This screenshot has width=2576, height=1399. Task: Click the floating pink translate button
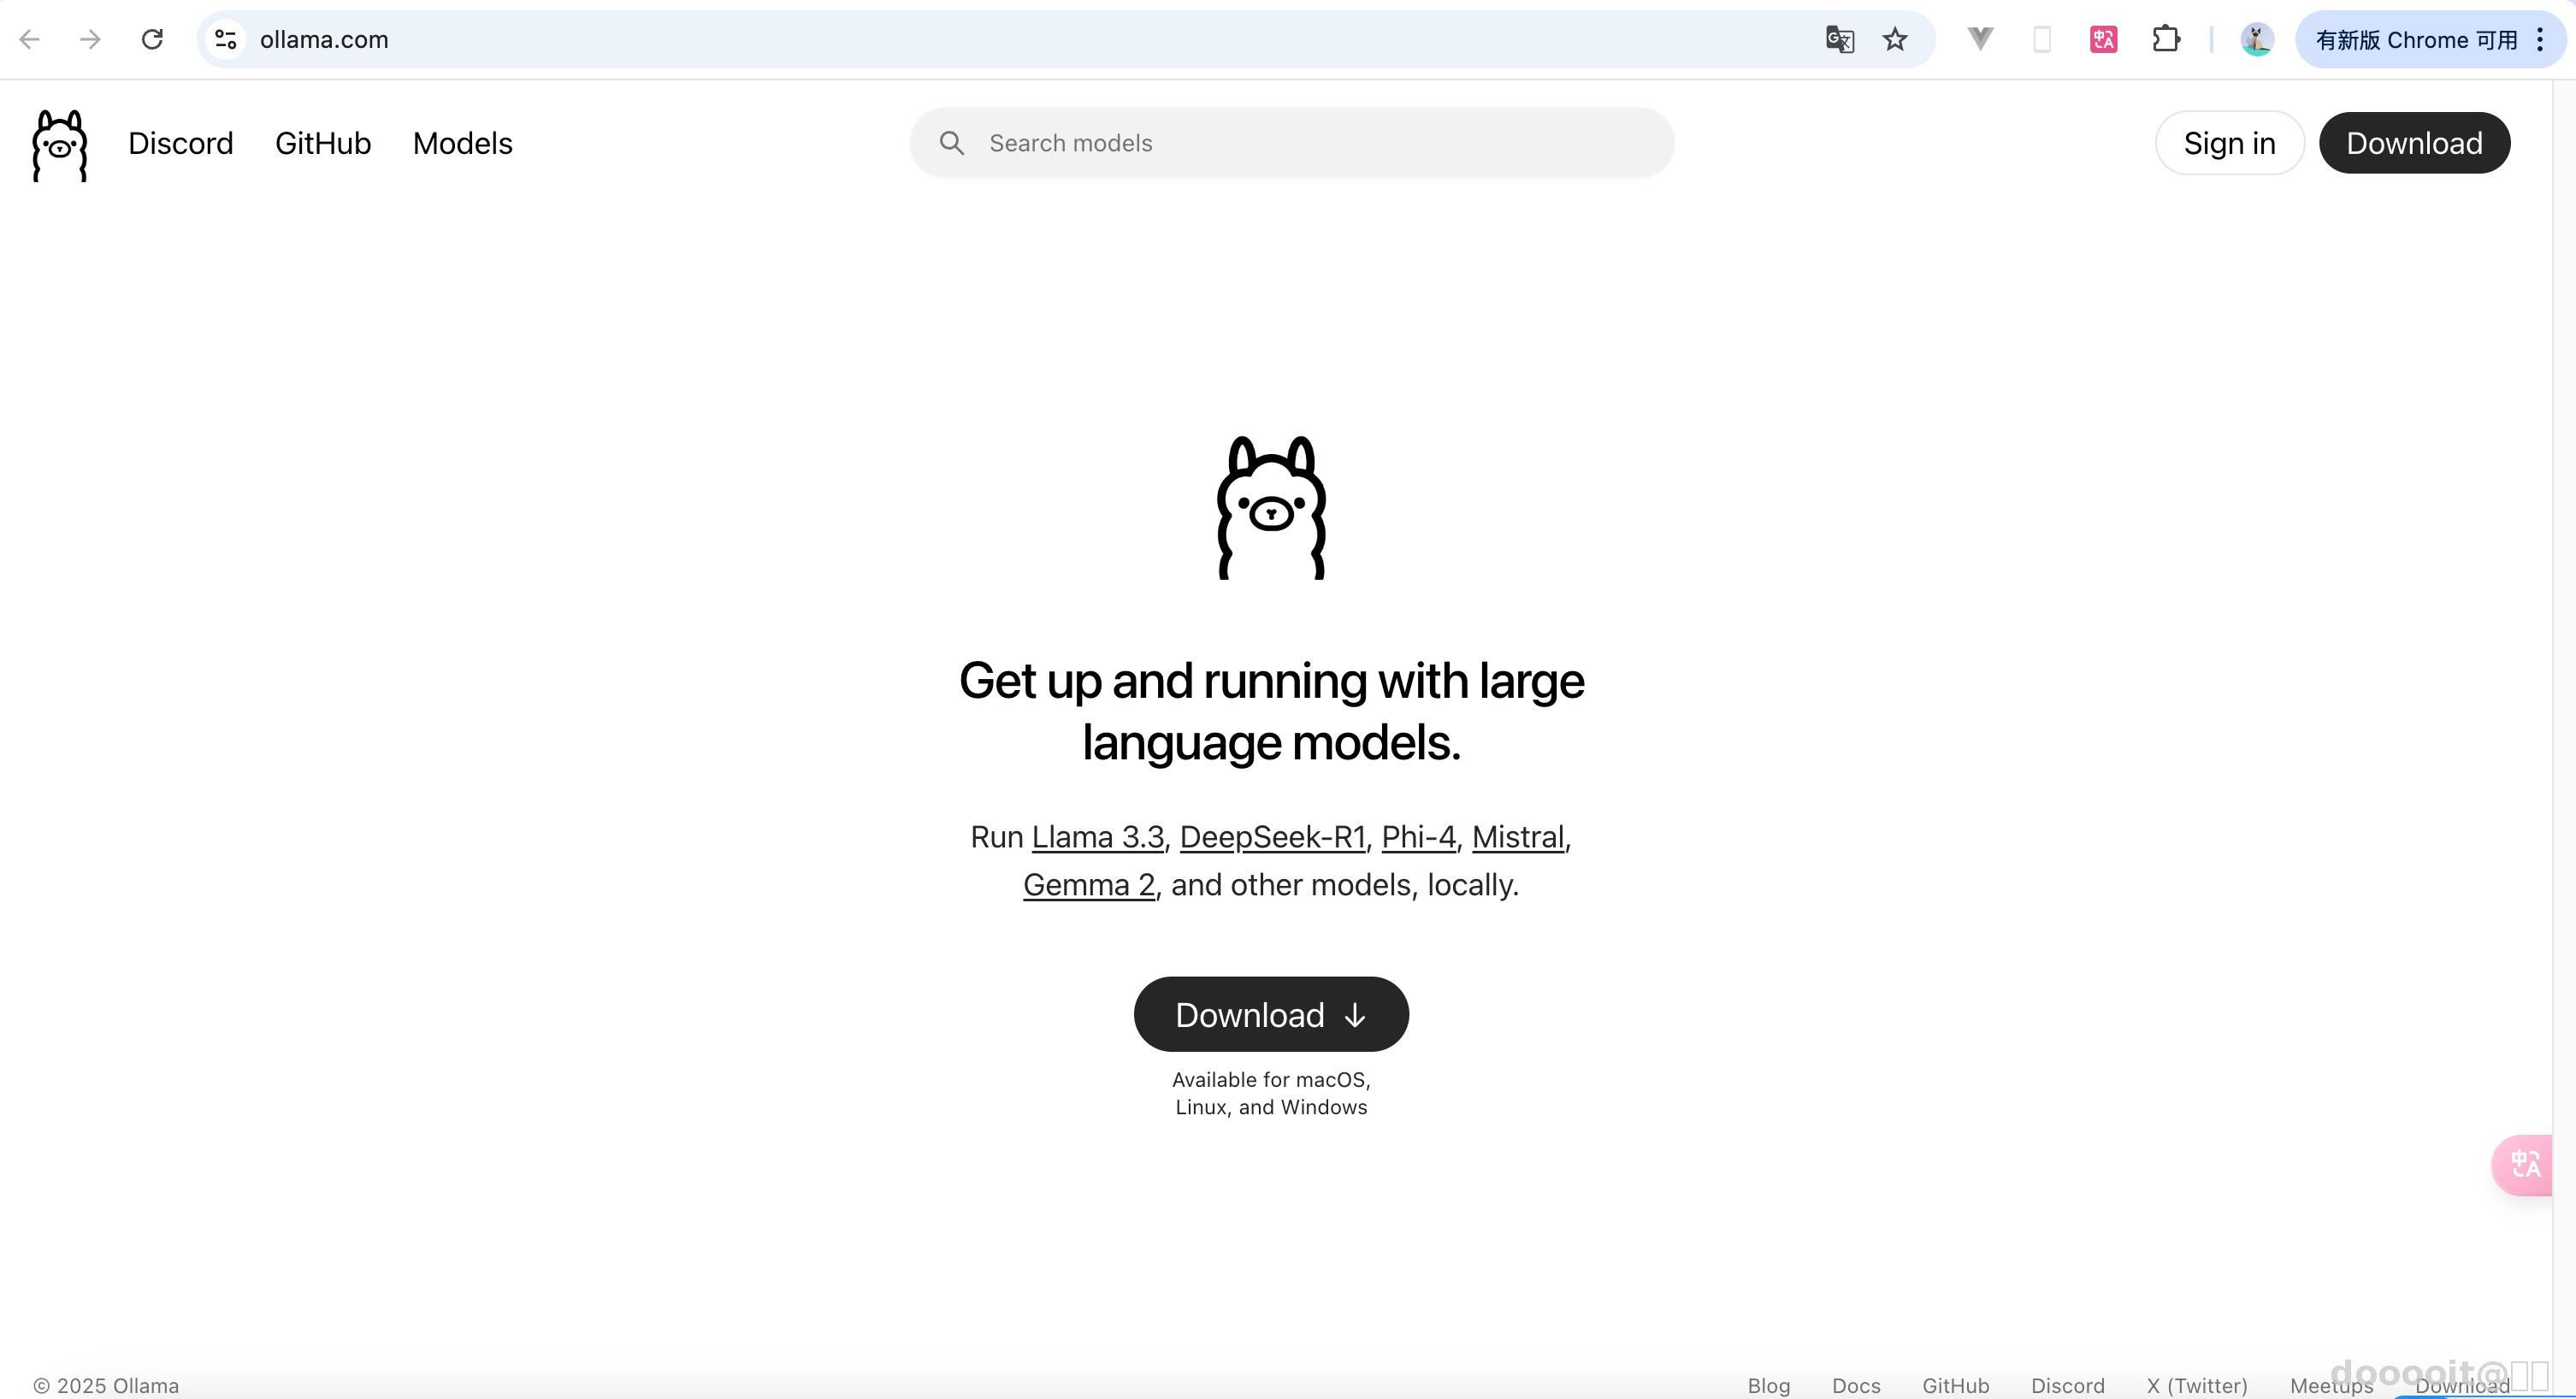[2524, 1164]
